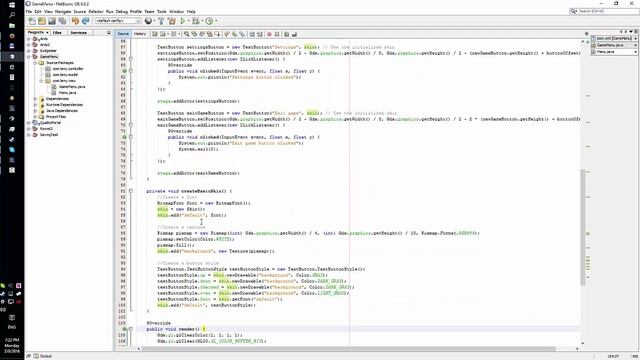Run the project with green play icon
The width and height of the screenshot is (640, 360).
click(182, 21)
